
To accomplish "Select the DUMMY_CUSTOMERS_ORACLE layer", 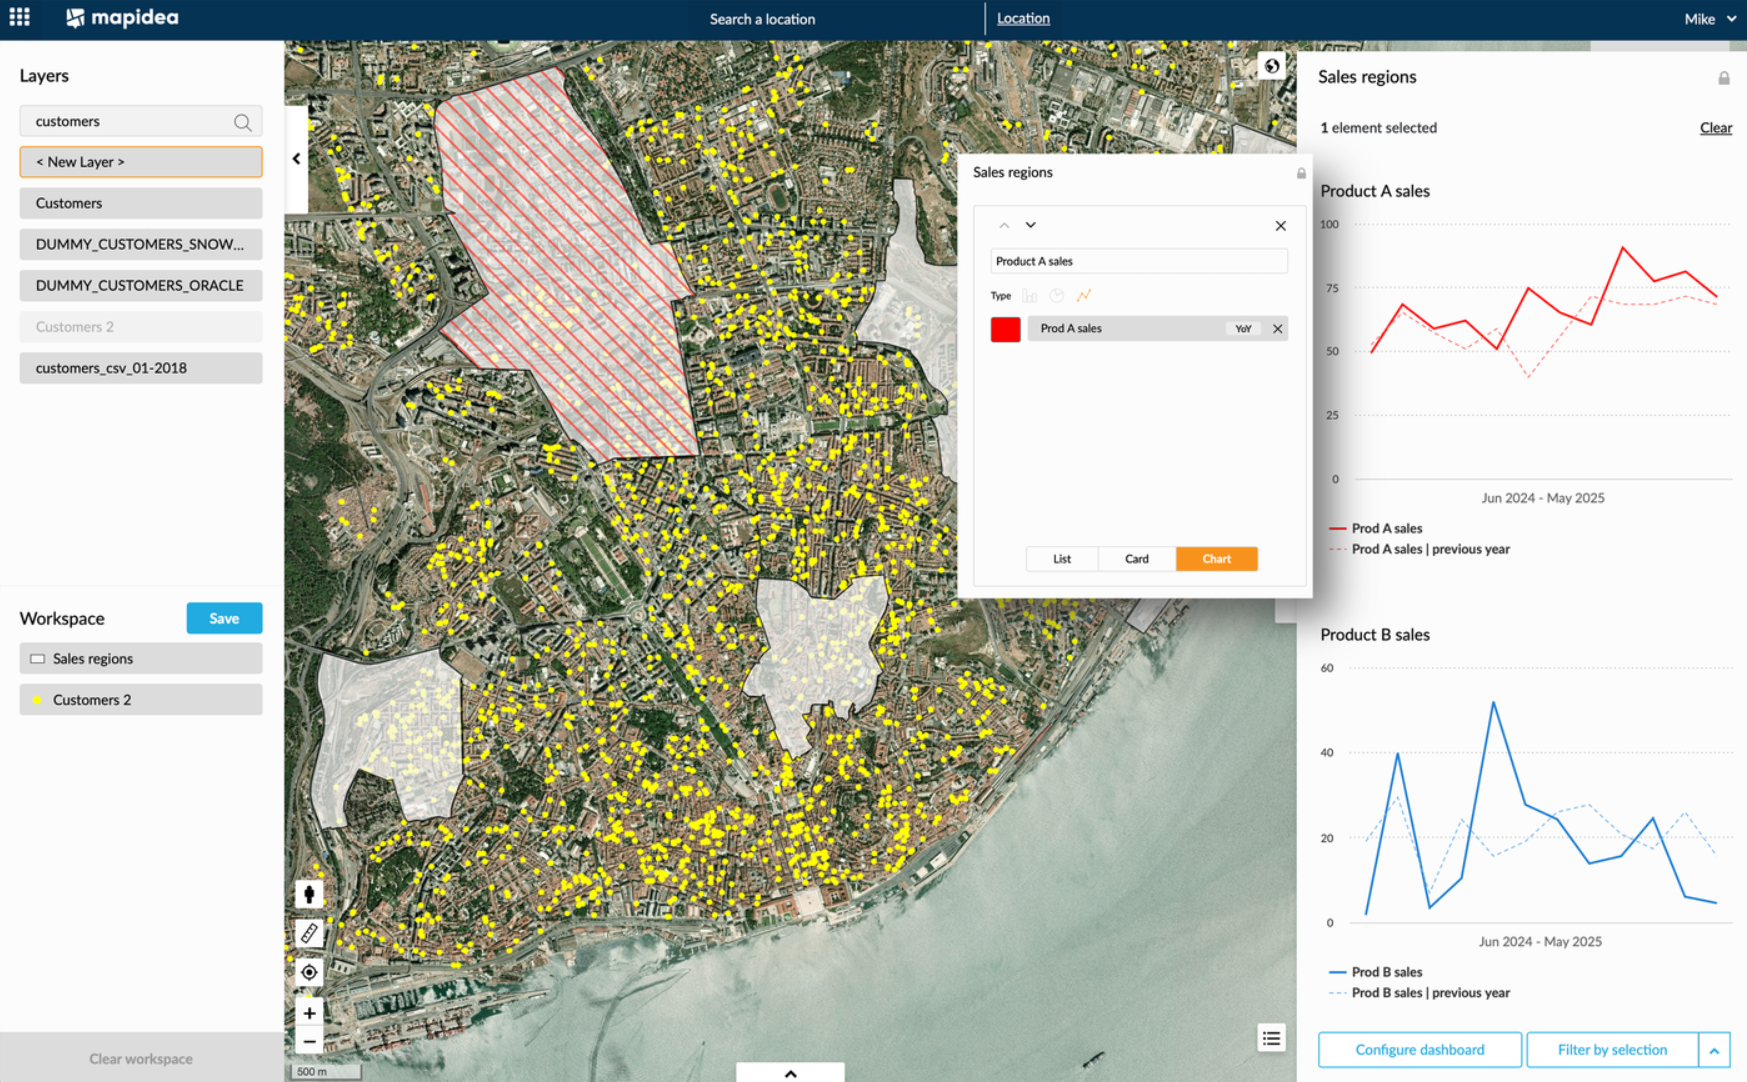I will 141,285.
